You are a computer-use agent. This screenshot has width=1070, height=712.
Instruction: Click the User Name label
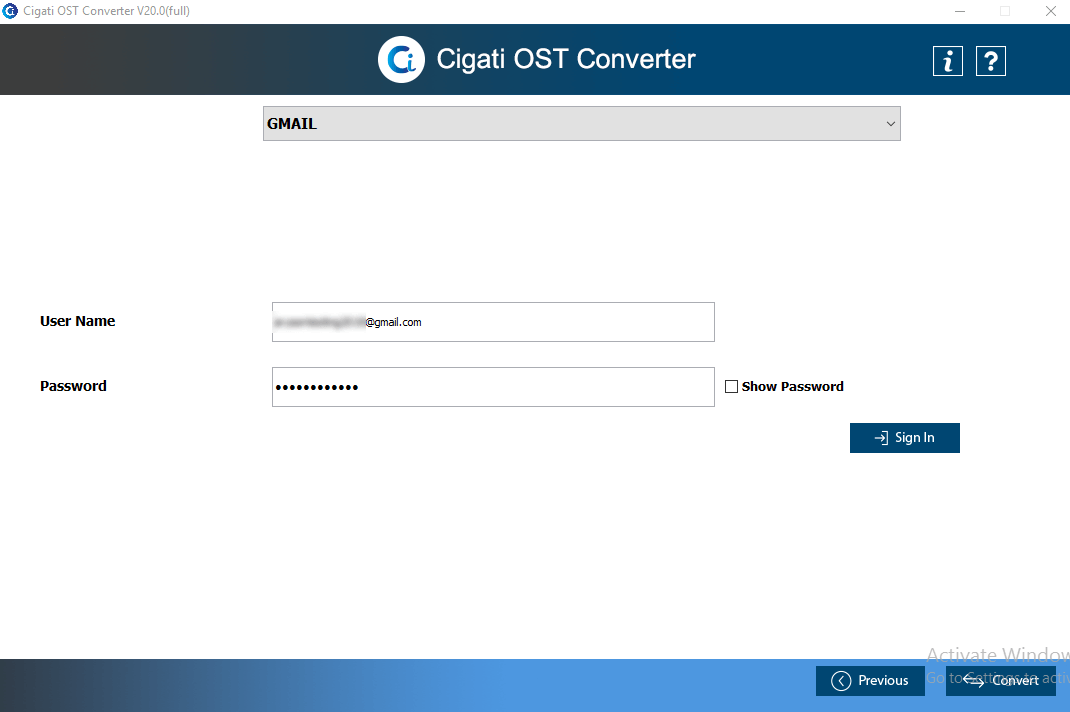78,321
